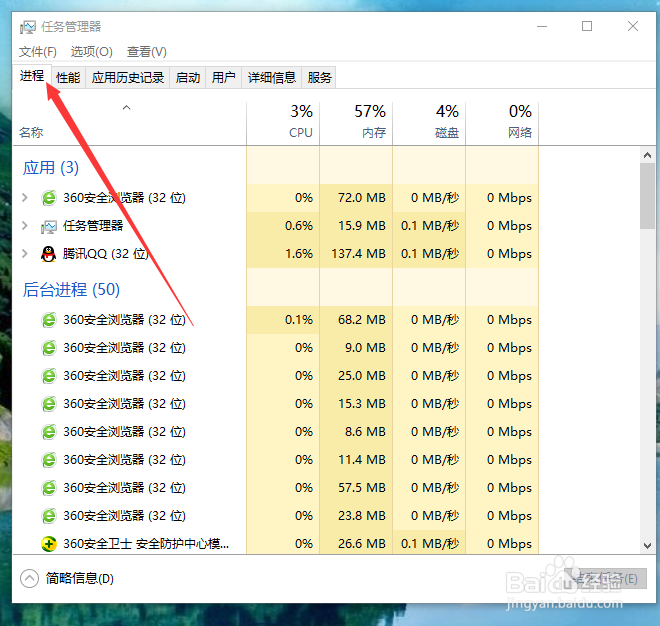The width and height of the screenshot is (660, 626).
Task: Click the 0.1% CPU value in the 68.2 MB row
Action: point(299,320)
